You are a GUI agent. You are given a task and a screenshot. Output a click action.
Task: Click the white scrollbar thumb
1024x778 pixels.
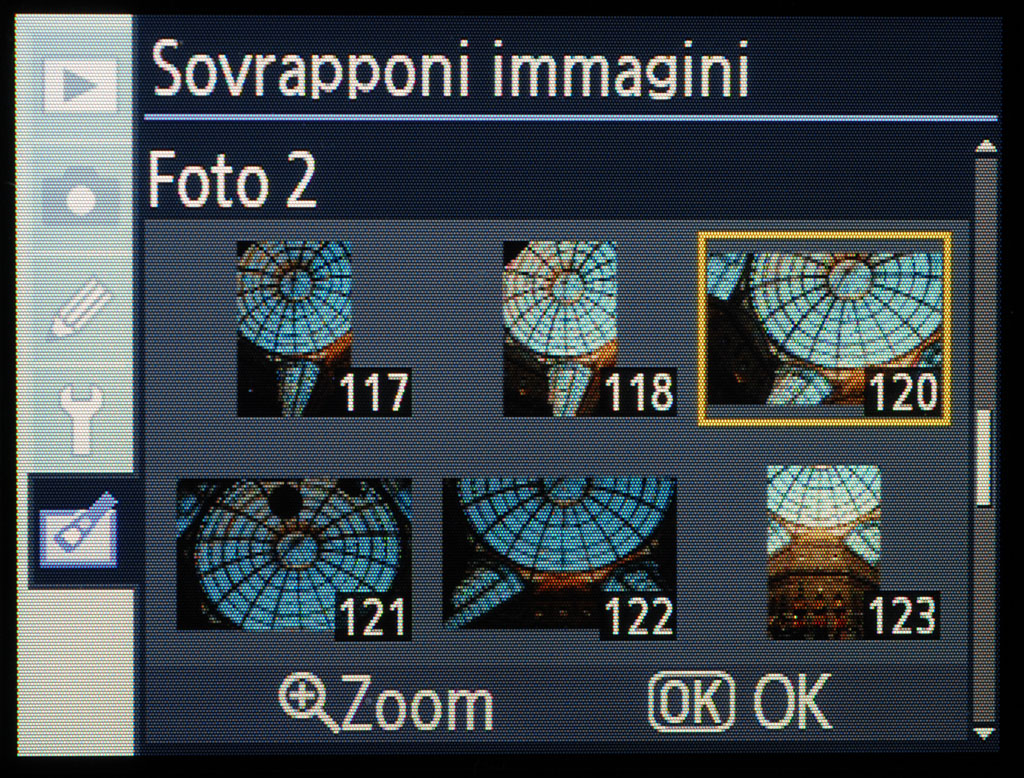coord(984,457)
